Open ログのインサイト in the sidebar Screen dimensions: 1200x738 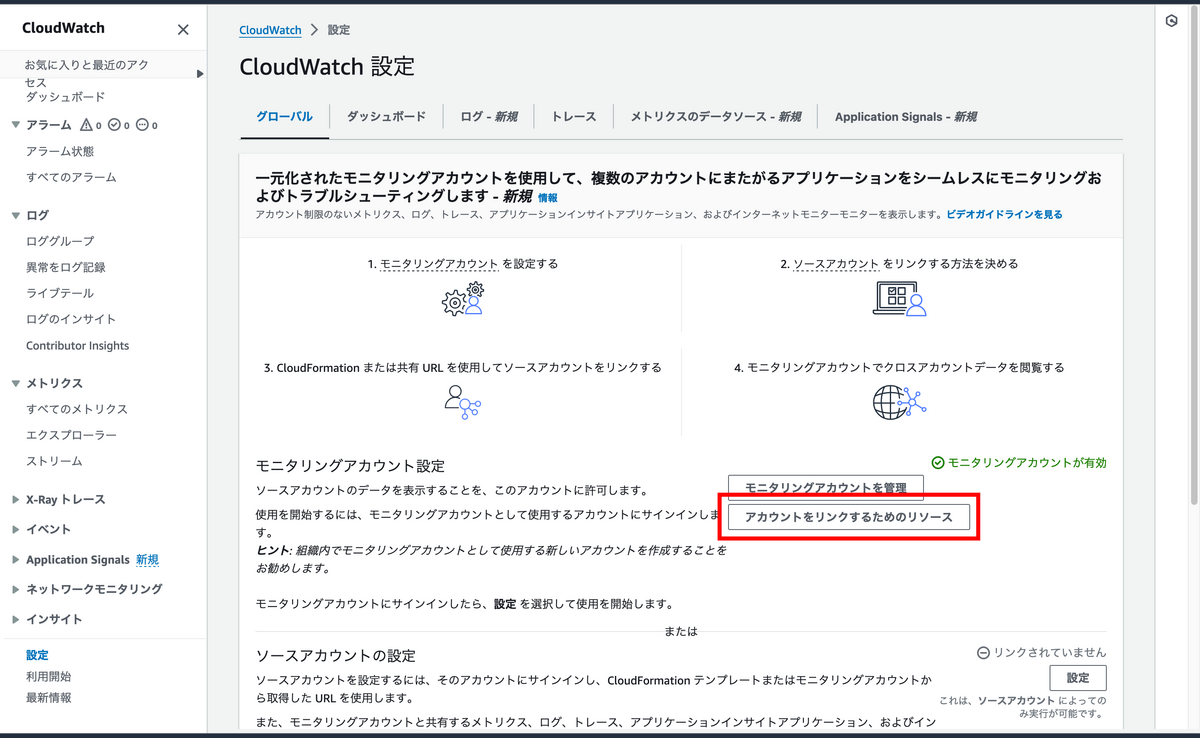point(71,319)
